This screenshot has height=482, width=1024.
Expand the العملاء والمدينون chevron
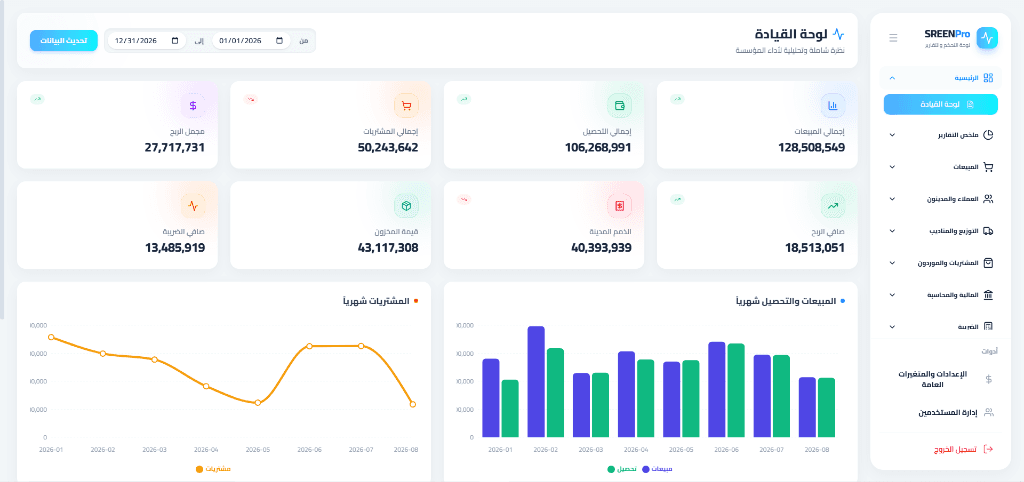tap(893, 199)
